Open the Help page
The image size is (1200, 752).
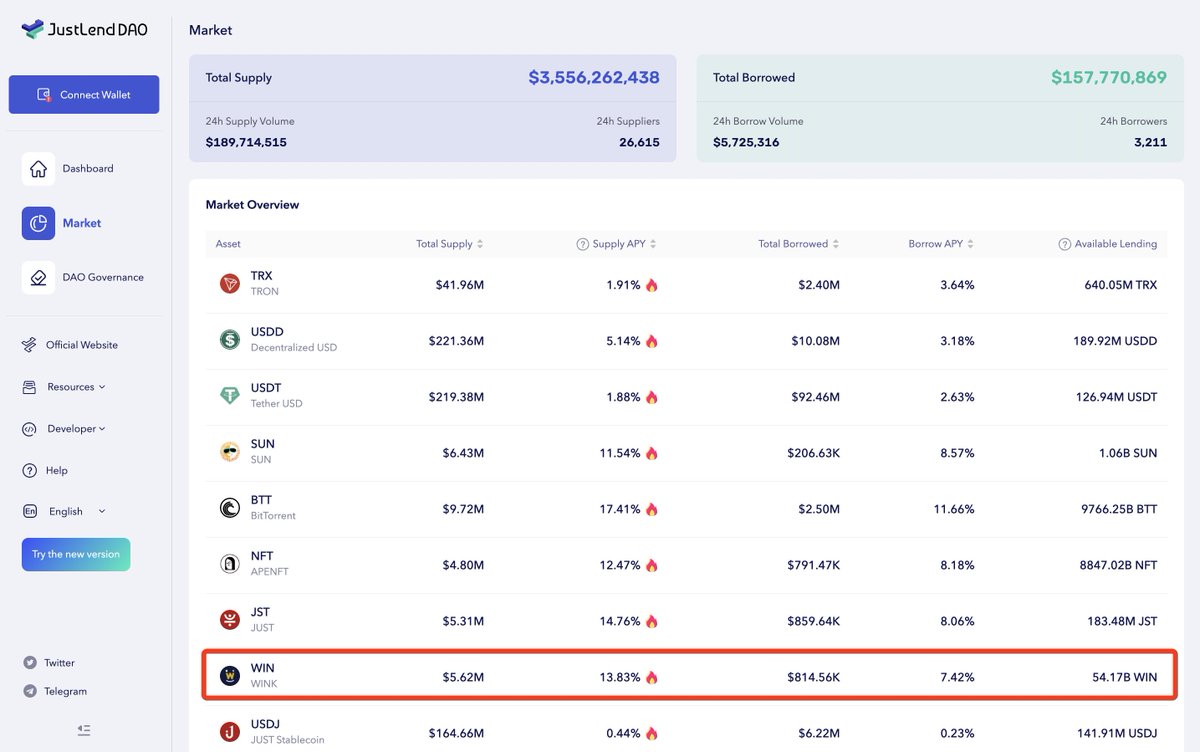click(57, 470)
